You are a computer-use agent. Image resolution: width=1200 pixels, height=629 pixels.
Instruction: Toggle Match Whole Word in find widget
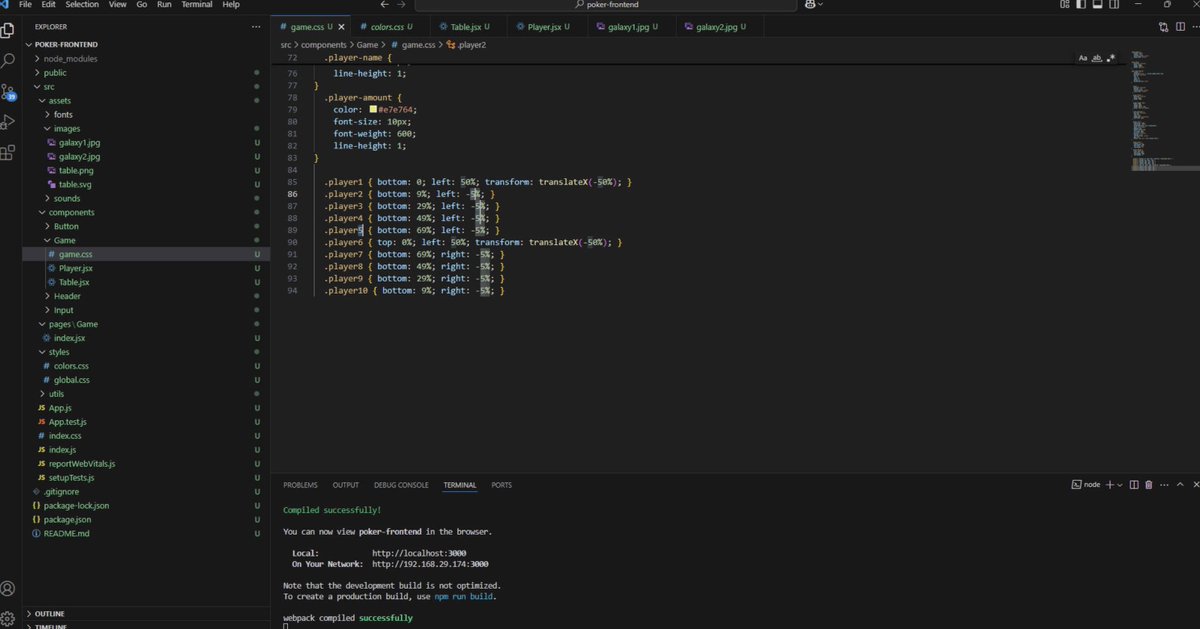point(1096,58)
